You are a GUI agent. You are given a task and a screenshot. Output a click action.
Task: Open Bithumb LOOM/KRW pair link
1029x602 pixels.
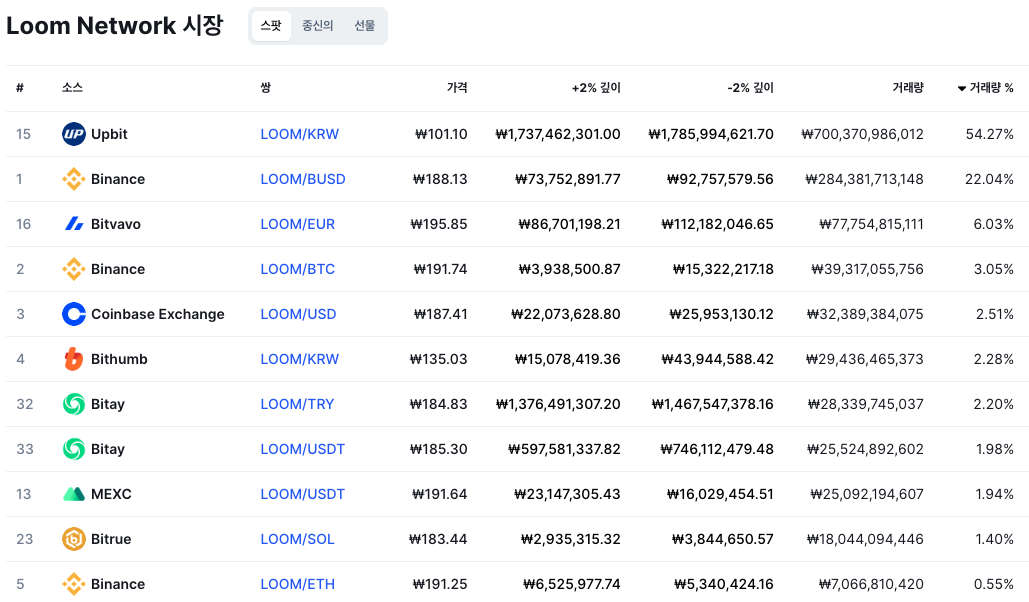pyautogui.click(x=299, y=359)
